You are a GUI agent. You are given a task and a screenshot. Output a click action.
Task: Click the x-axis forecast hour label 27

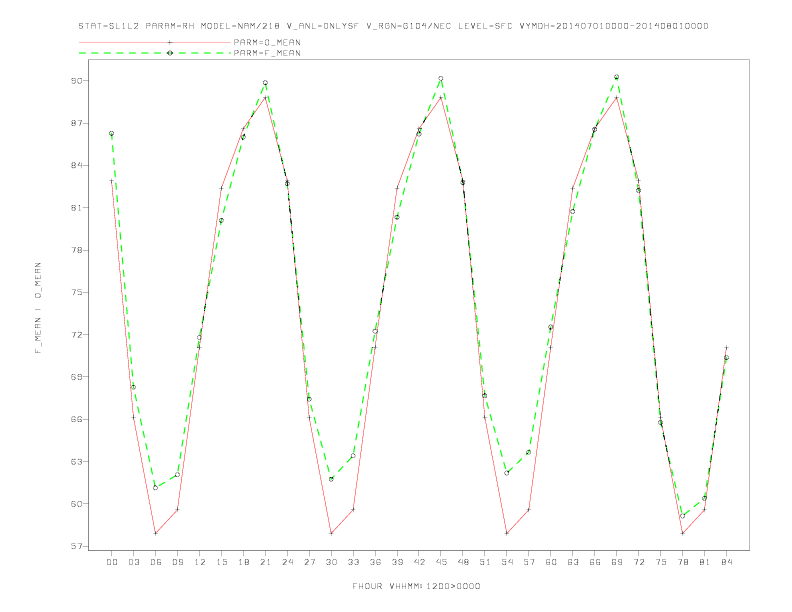[309, 562]
